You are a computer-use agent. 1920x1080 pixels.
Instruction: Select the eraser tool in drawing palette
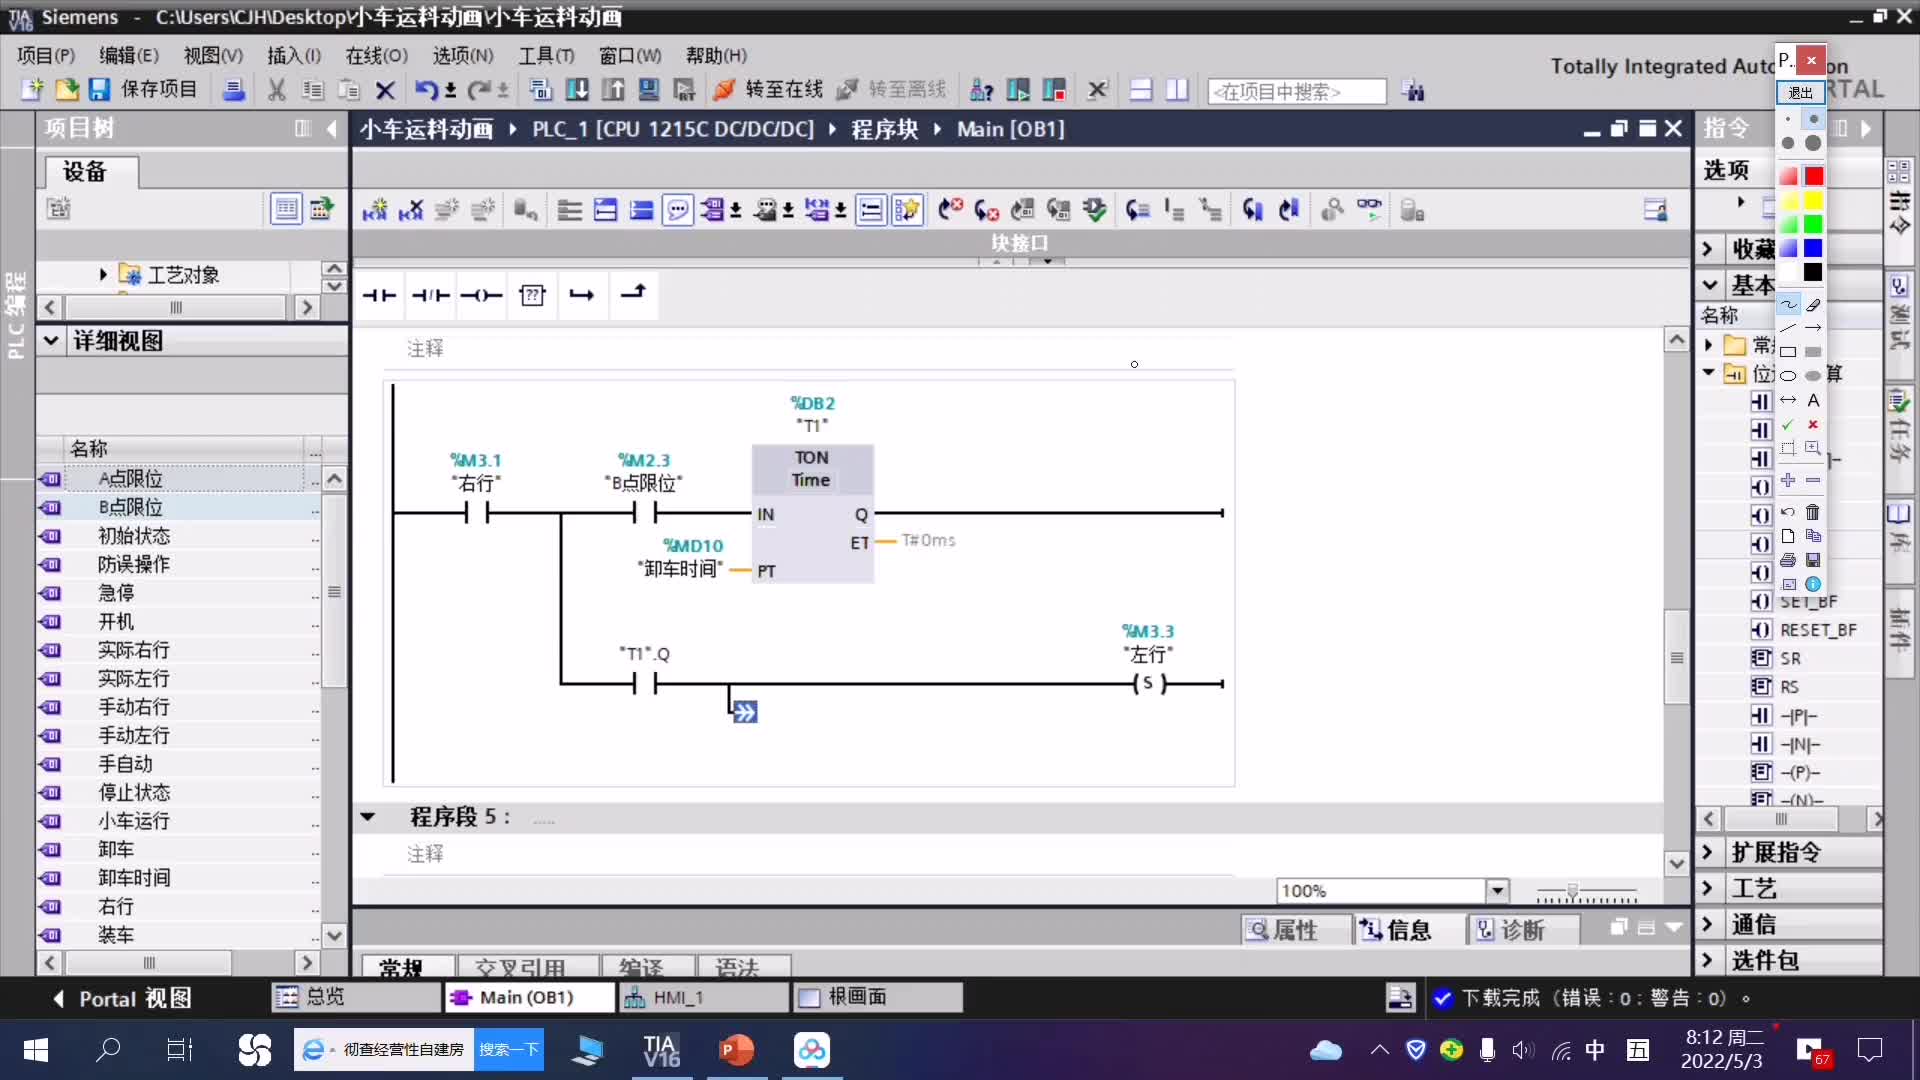click(1813, 304)
